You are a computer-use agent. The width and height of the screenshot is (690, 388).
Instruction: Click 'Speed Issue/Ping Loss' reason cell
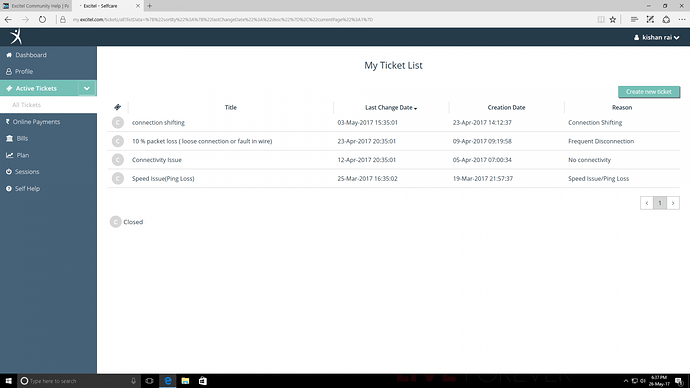click(x=598, y=178)
